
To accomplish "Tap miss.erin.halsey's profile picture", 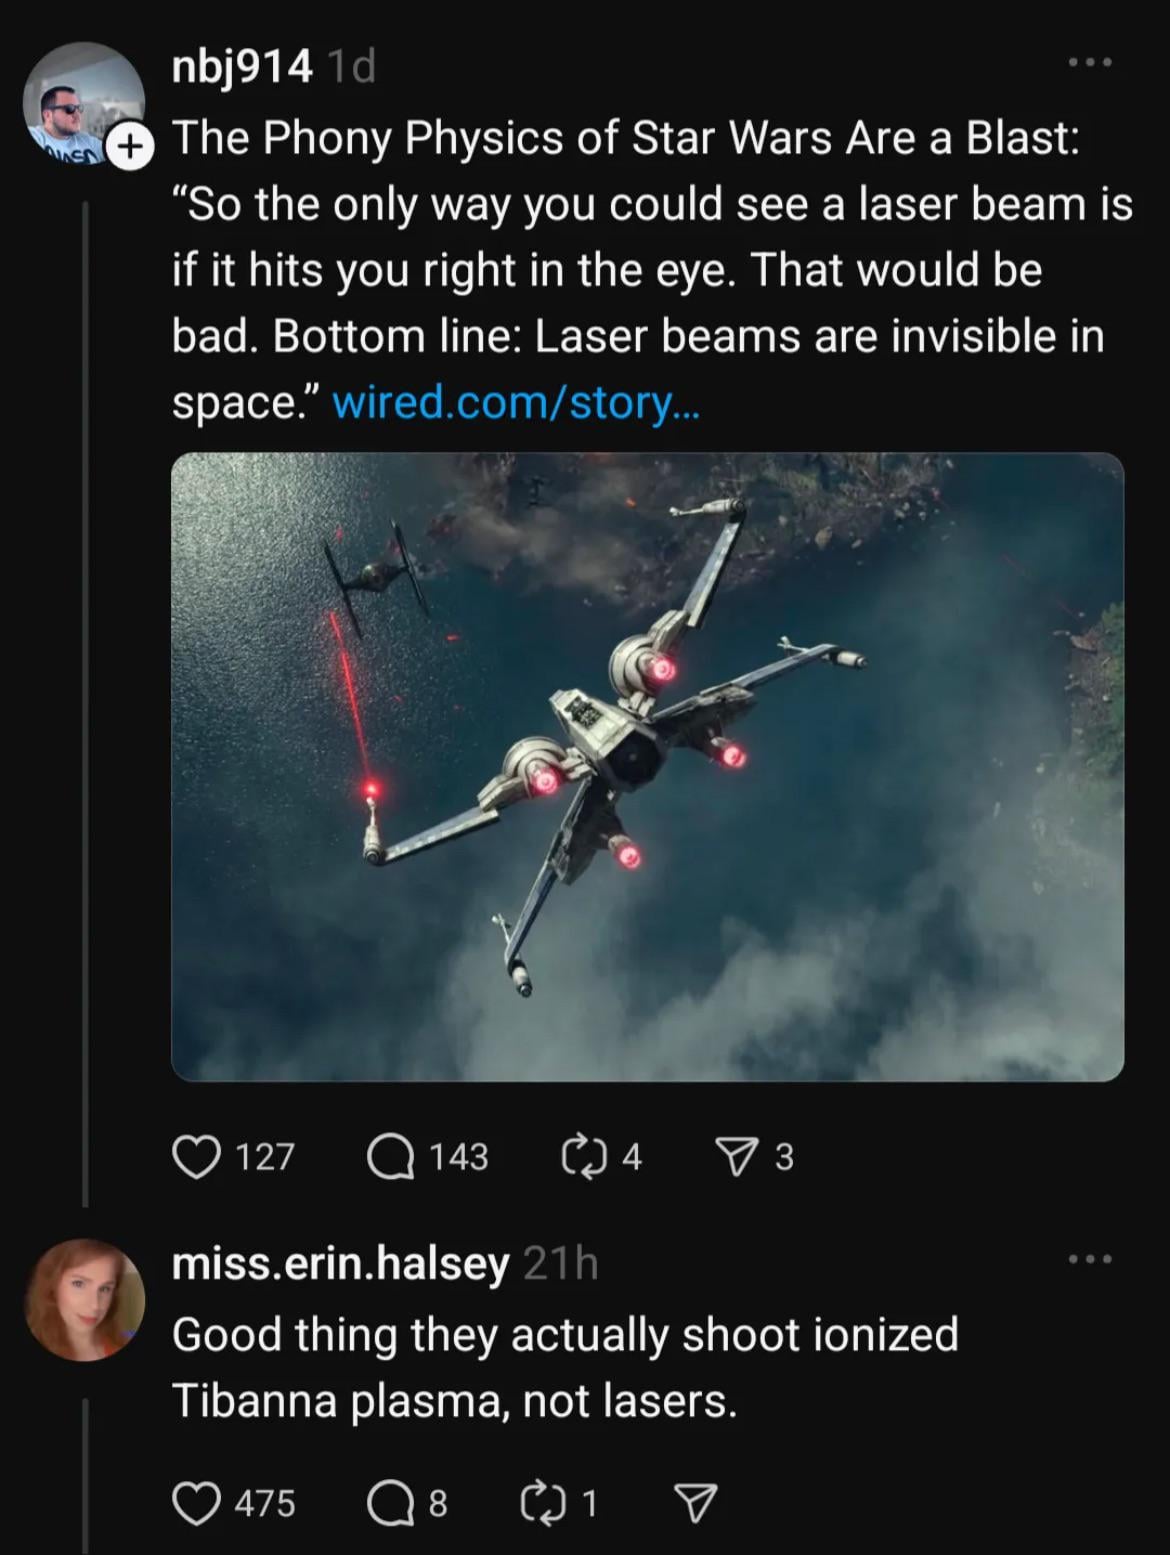I will pyautogui.click(x=85, y=1300).
